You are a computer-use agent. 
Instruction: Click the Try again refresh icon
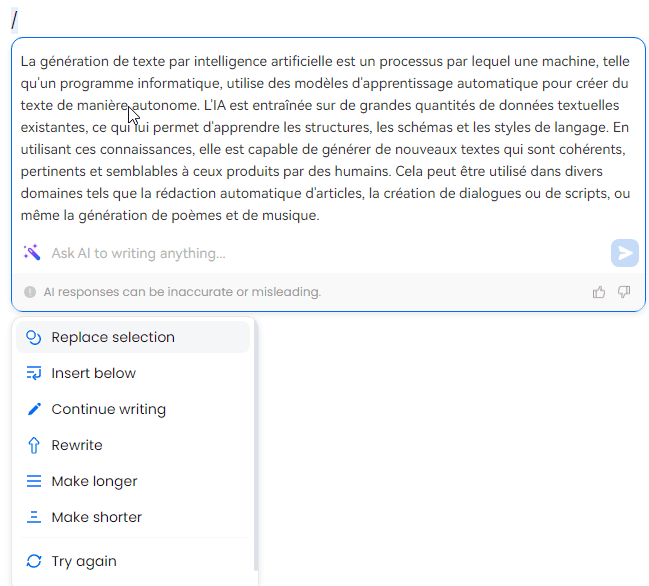pyautogui.click(x=34, y=561)
